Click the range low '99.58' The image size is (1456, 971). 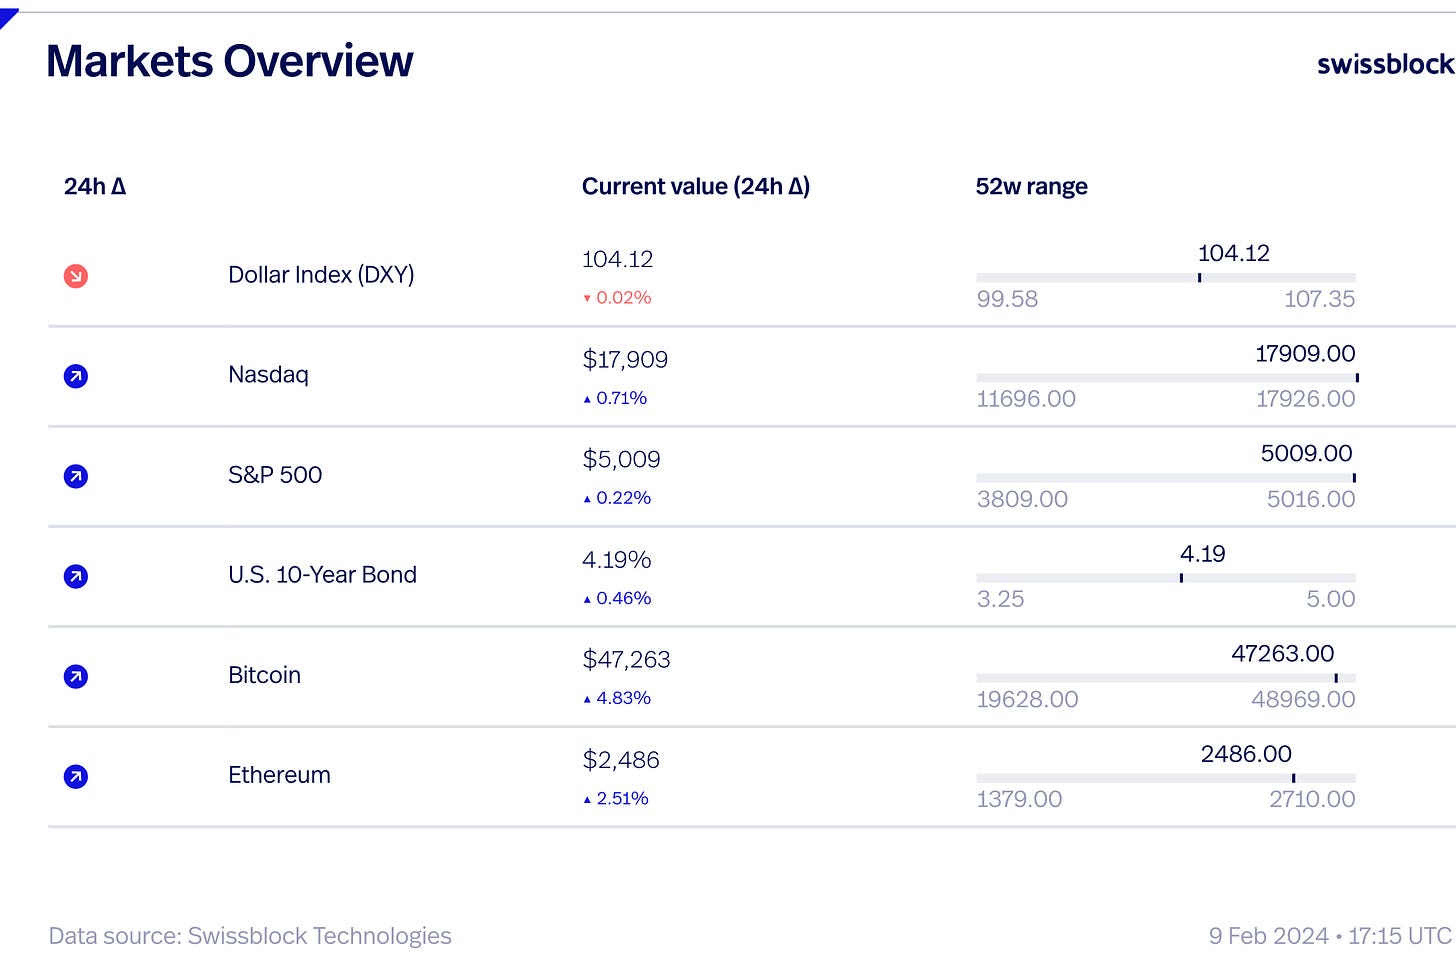(x=1007, y=299)
